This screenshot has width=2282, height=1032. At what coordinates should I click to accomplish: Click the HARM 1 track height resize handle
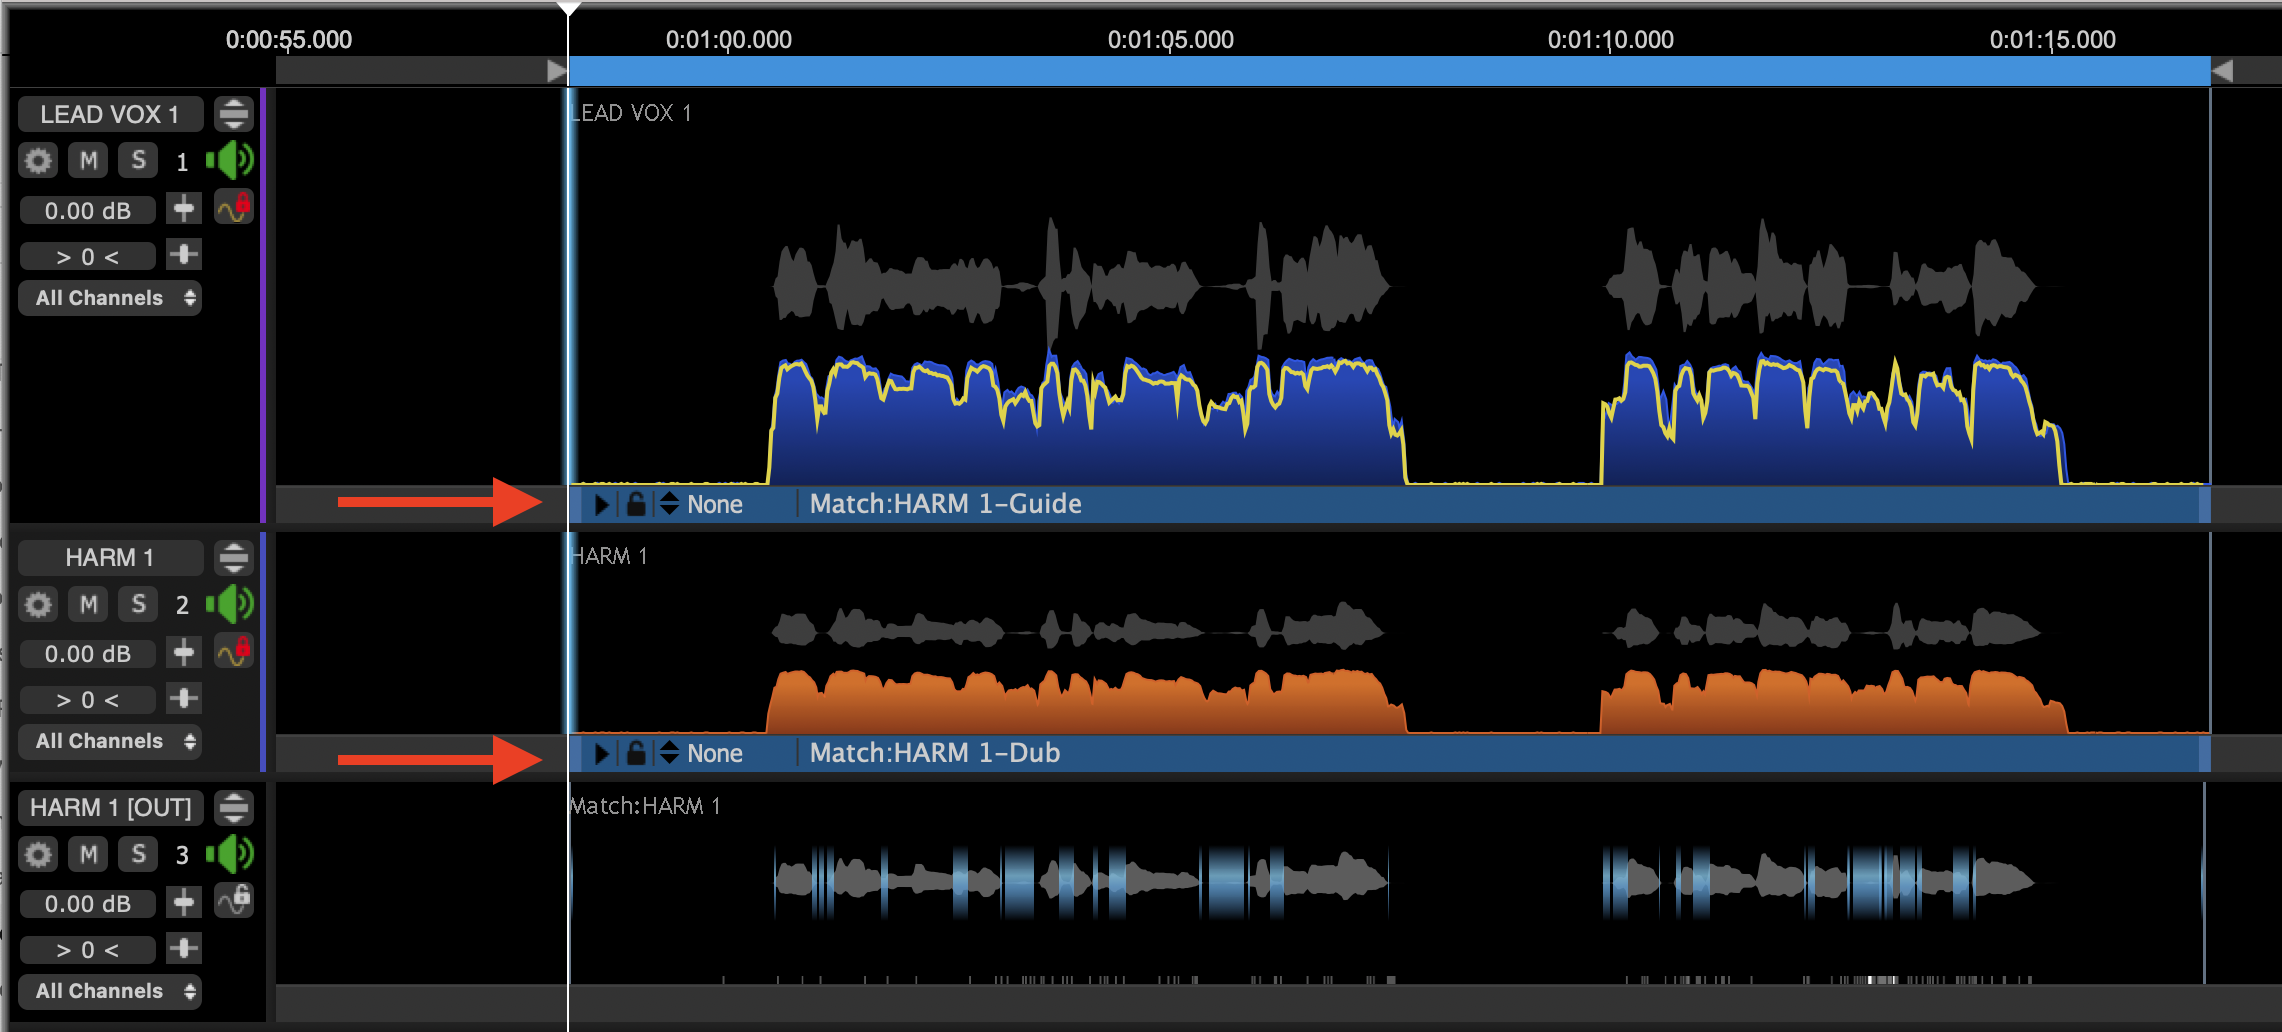click(x=234, y=557)
